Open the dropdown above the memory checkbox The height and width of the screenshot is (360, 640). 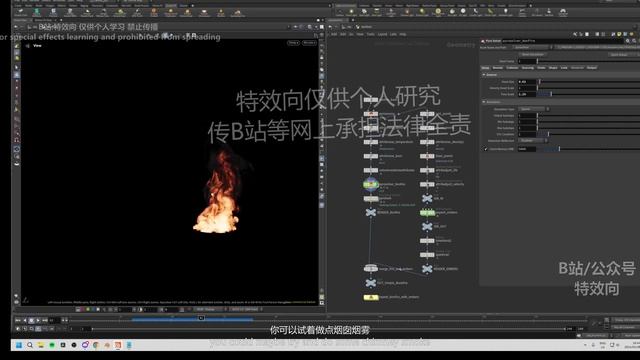pos(533,140)
